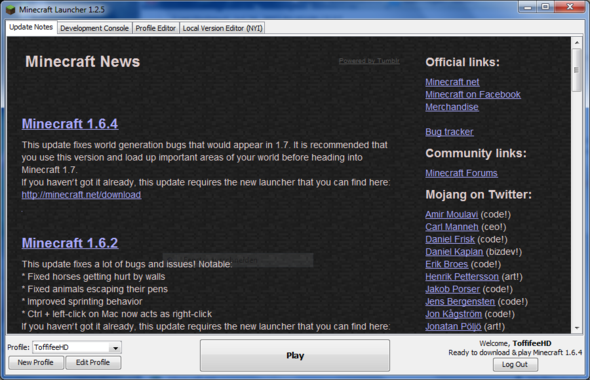This screenshot has width=590, height=380.
Task: Visit the Minecraft.net official link
Action: (452, 82)
